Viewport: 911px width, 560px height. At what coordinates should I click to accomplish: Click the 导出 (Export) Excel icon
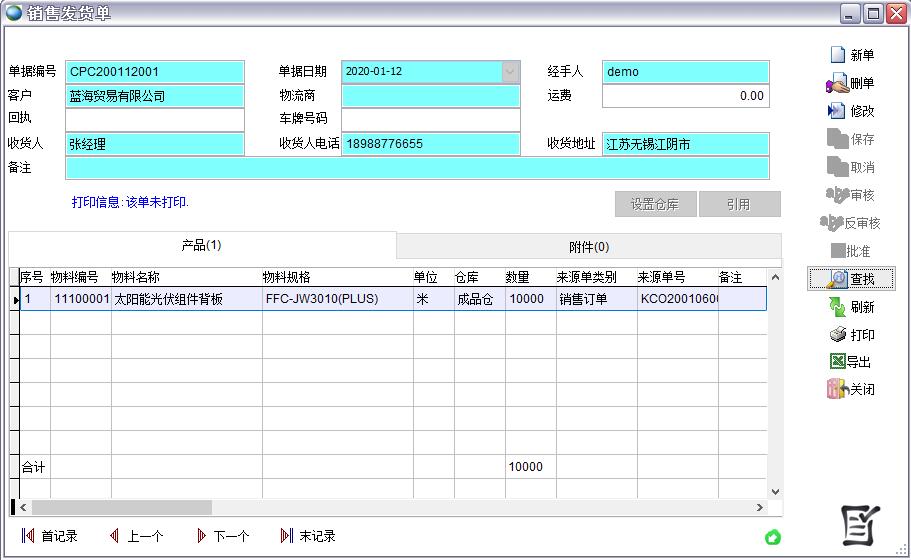(837, 362)
